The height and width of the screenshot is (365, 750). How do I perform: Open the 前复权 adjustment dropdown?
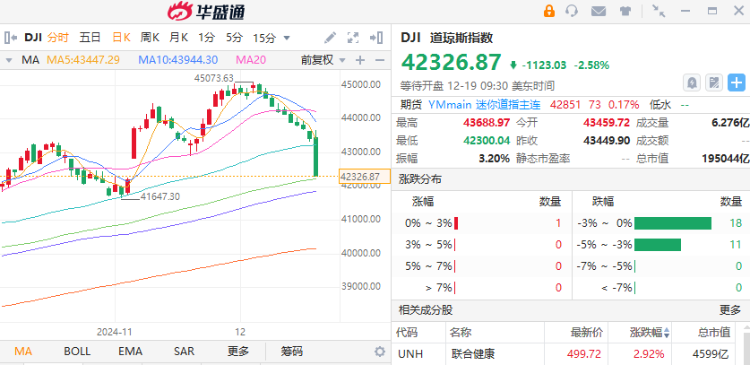pos(323,60)
